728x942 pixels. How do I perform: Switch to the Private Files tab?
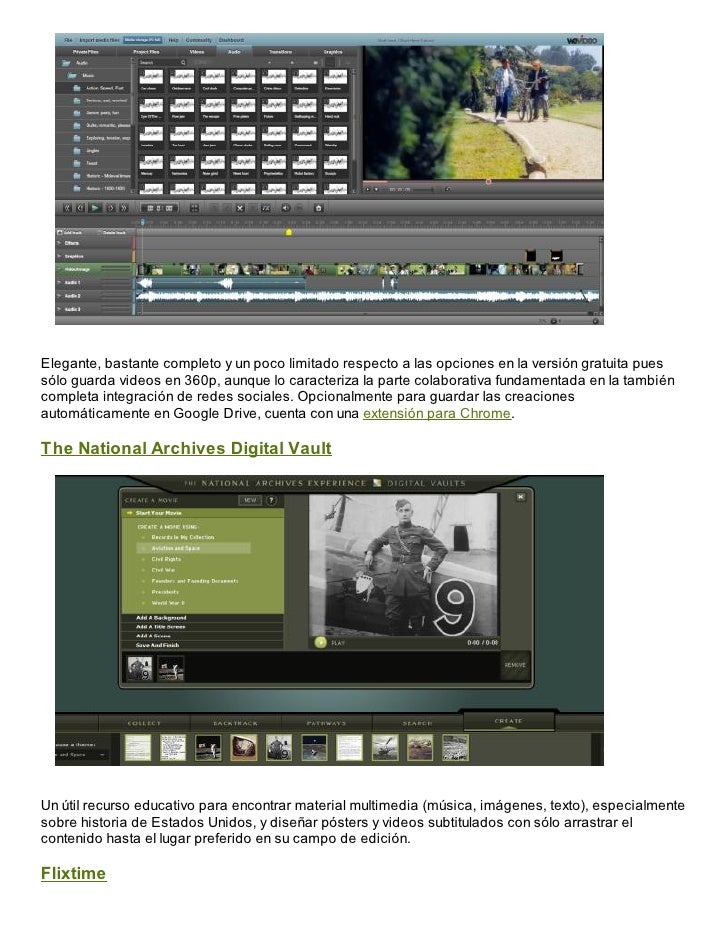(x=86, y=52)
